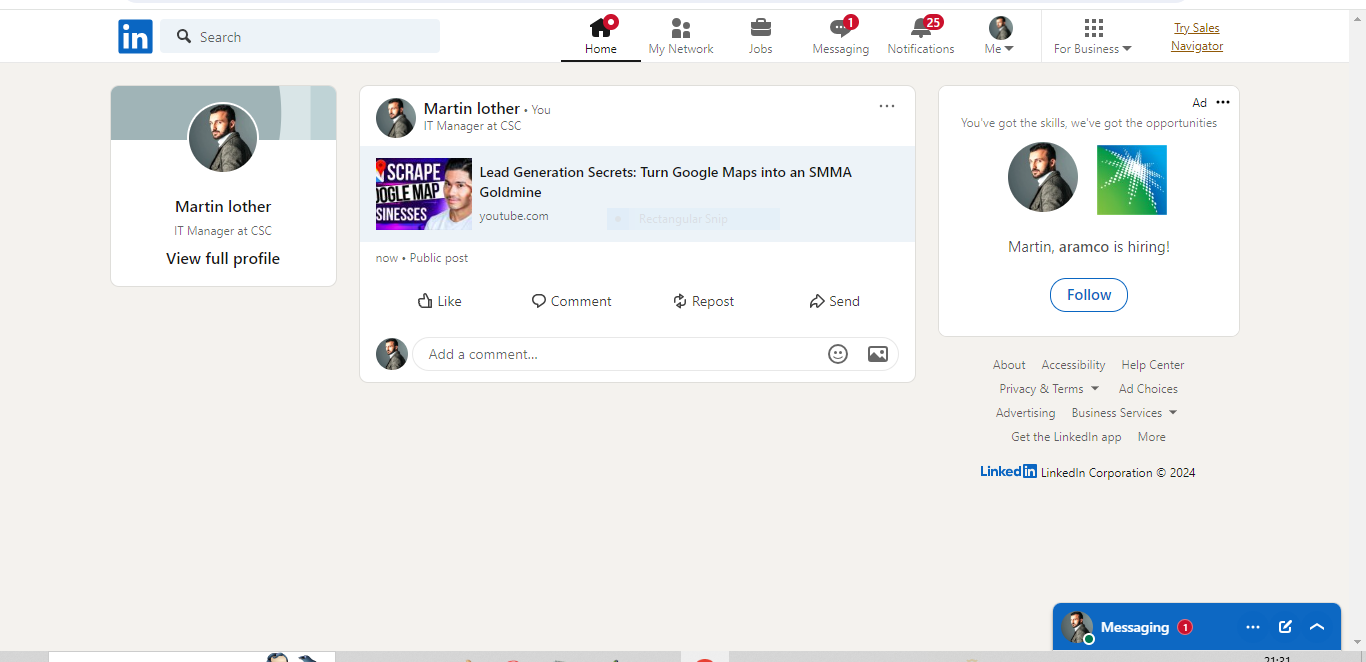The image size is (1366, 662).
Task: Click sidebar profile photo of Martin lother
Action: point(223,137)
